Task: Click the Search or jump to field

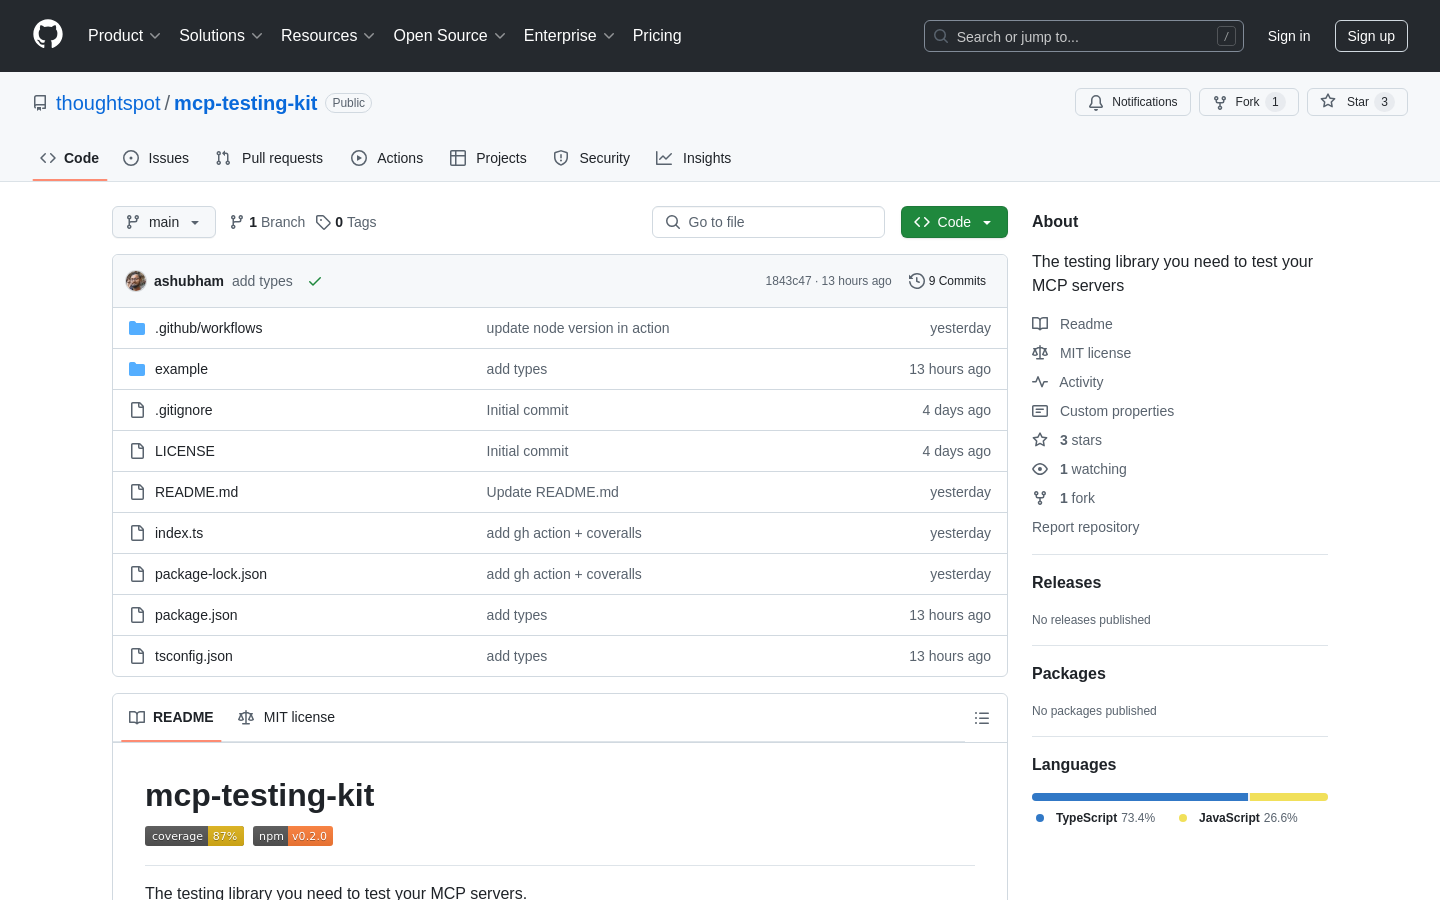Action: coord(1084,36)
